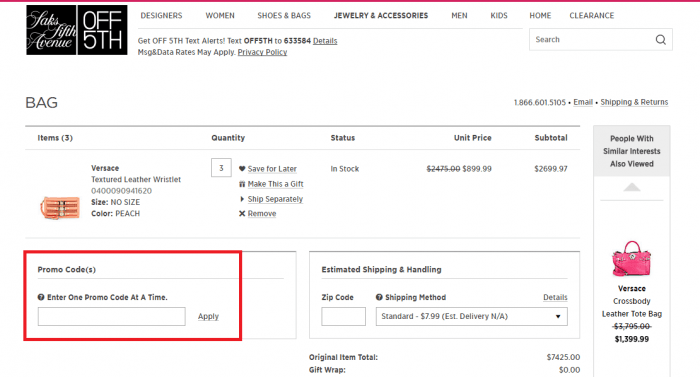The height and width of the screenshot is (377, 700).
Task: Click the Ship Separately link
Action: [275, 199]
